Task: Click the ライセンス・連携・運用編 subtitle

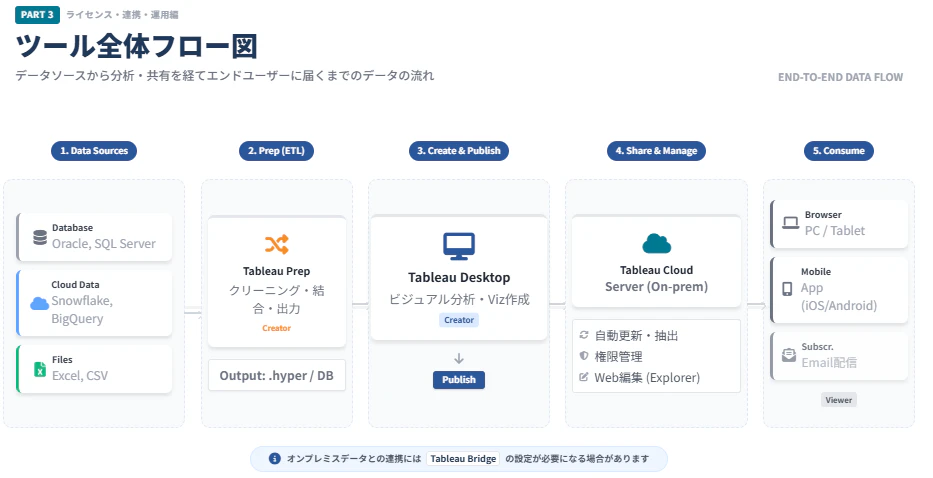Action: [x=122, y=14]
